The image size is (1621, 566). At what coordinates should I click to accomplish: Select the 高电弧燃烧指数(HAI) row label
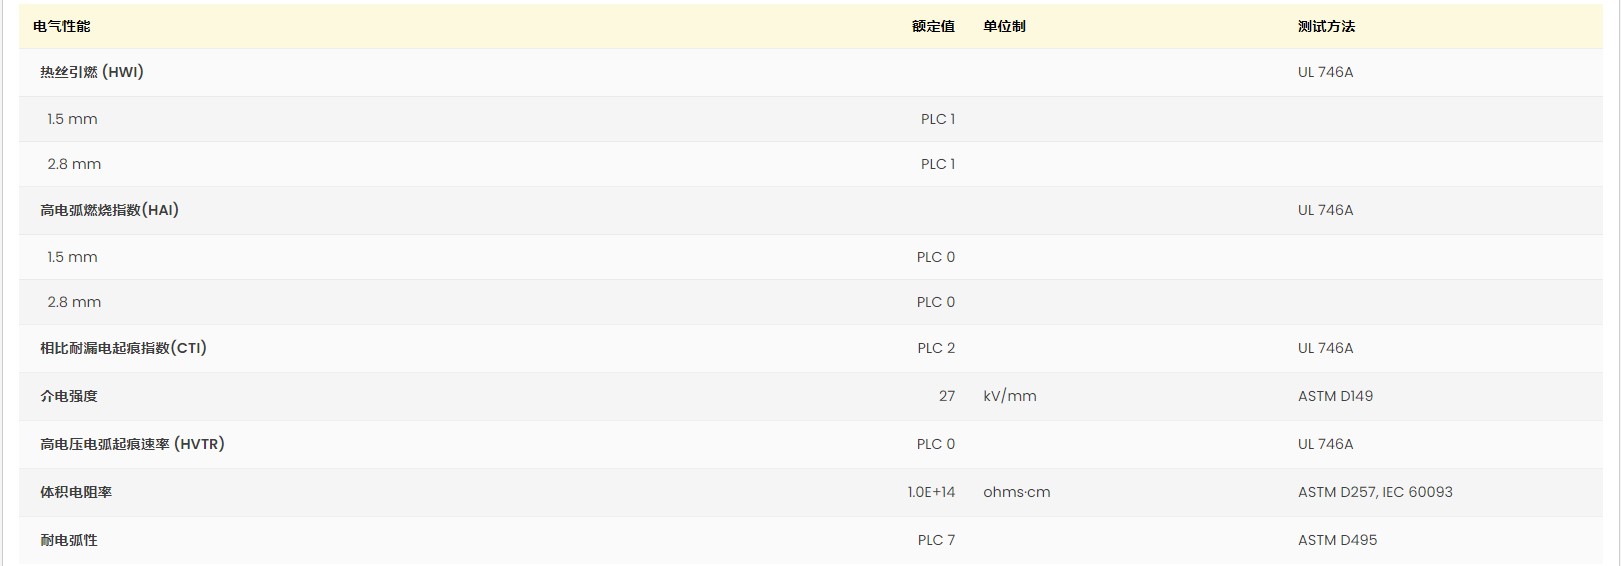click(109, 210)
